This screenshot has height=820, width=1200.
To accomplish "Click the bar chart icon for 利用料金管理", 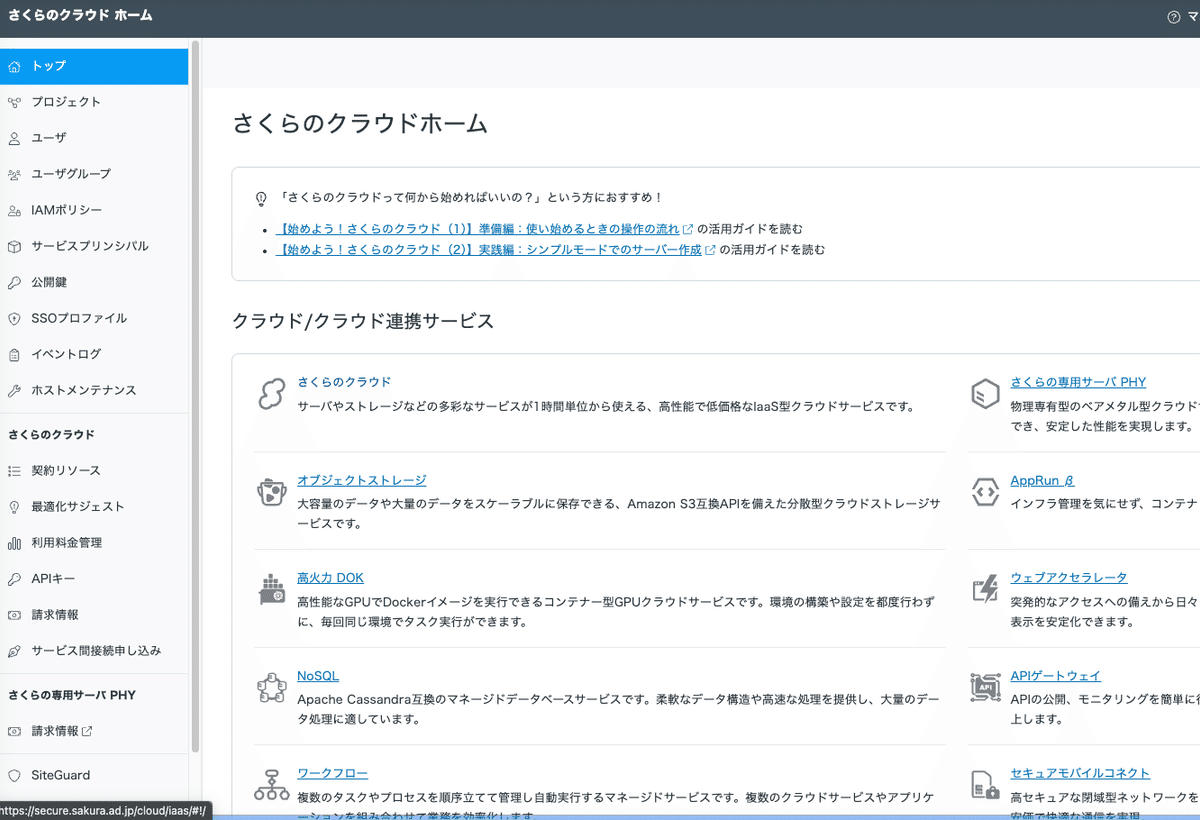I will pyautogui.click(x=14, y=543).
